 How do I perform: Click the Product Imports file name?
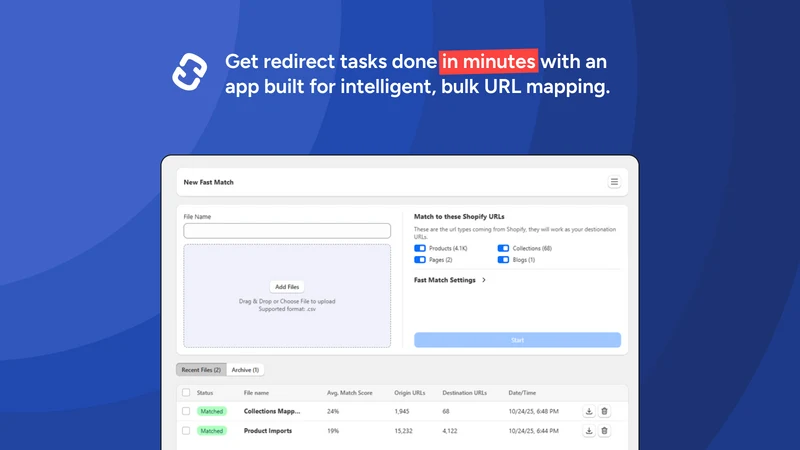point(268,431)
